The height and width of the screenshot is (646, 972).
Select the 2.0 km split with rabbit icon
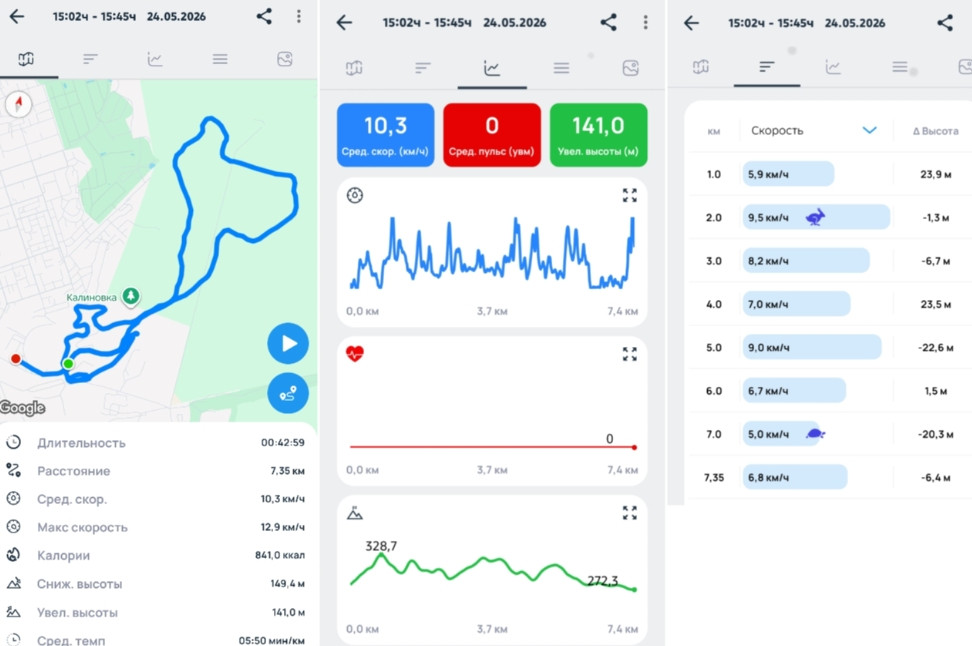[829, 218]
